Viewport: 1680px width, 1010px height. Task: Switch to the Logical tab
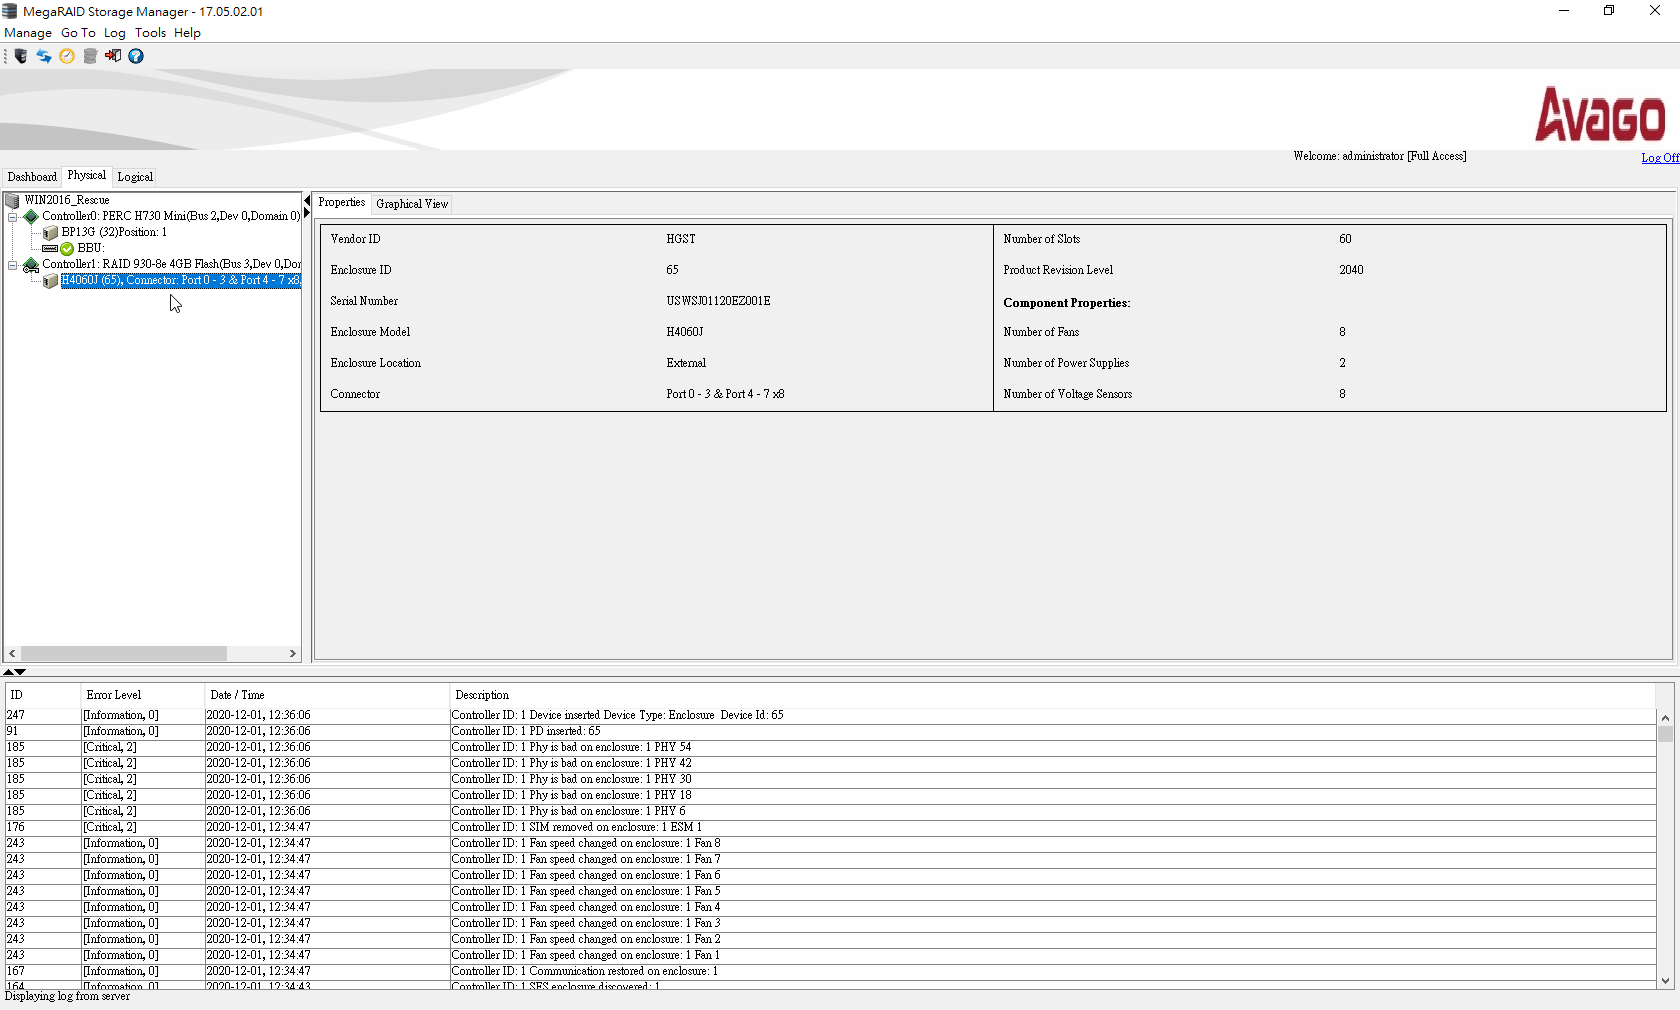coord(135,177)
